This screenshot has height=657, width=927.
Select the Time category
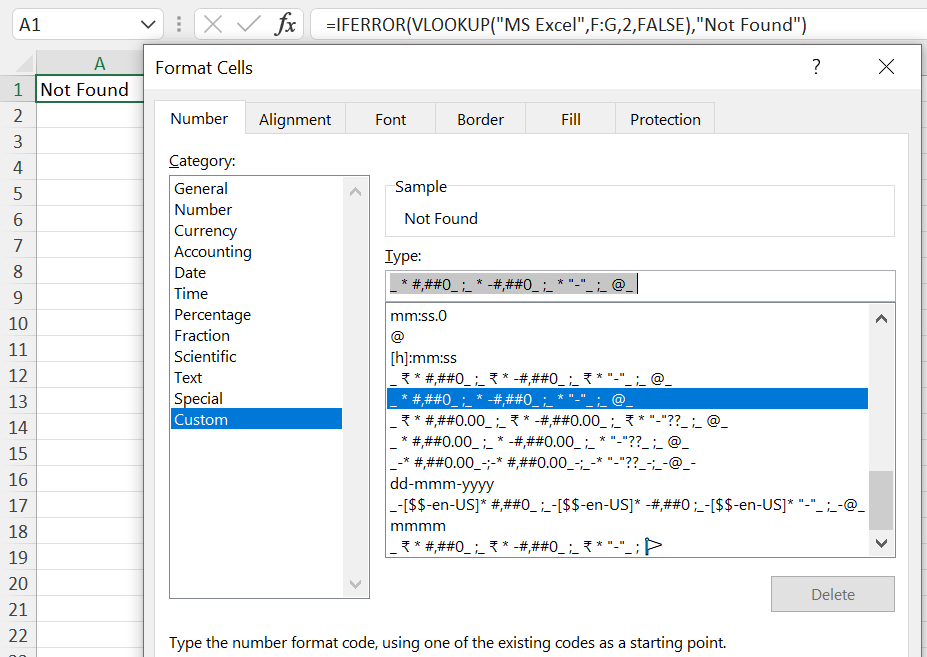tap(256, 293)
